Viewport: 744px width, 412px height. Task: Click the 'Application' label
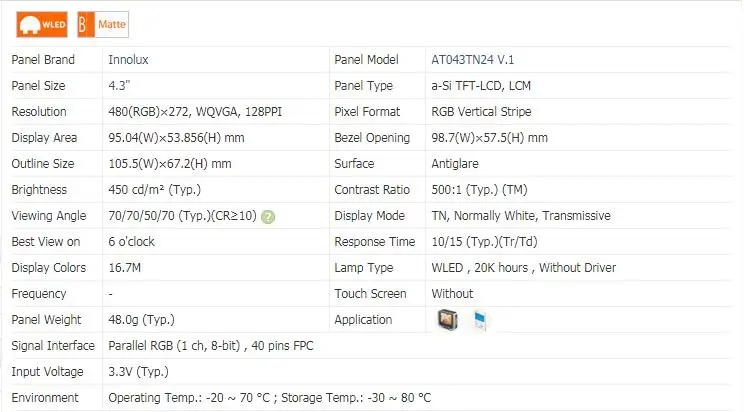[x=363, y=320]
